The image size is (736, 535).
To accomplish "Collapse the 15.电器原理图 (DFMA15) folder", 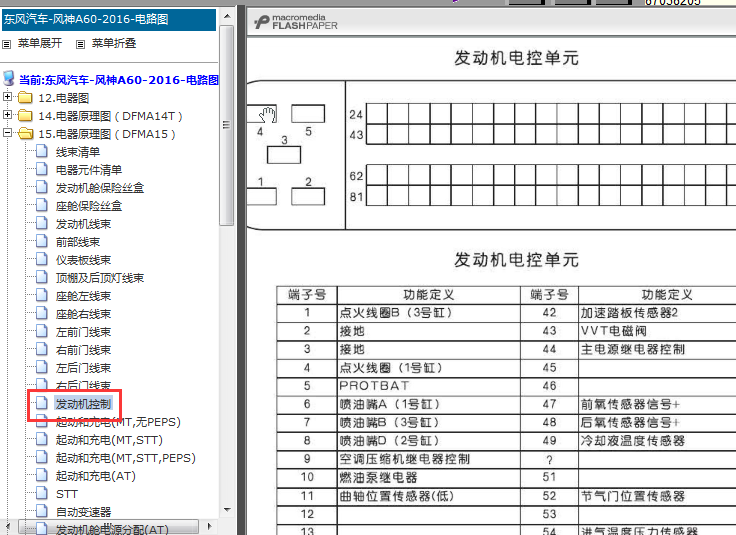I will tap(7, 133).
